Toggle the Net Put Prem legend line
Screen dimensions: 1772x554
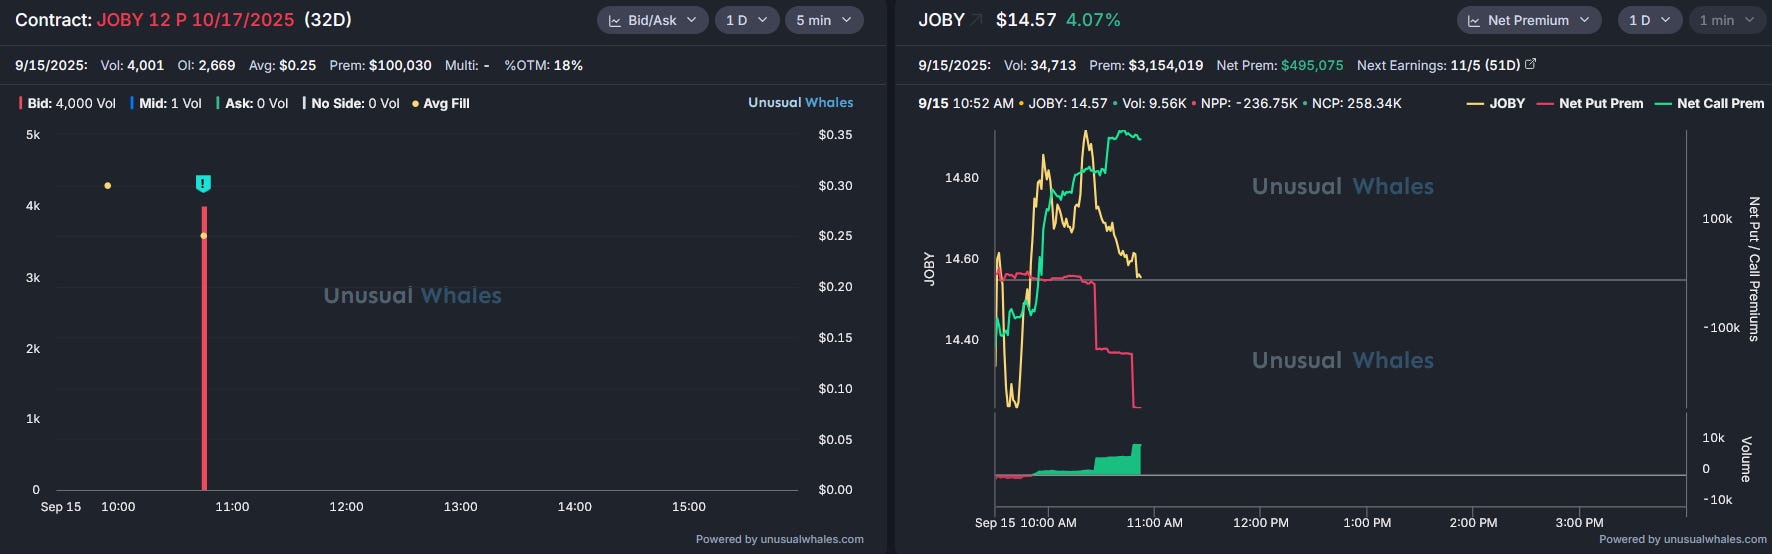point(1590,103)
